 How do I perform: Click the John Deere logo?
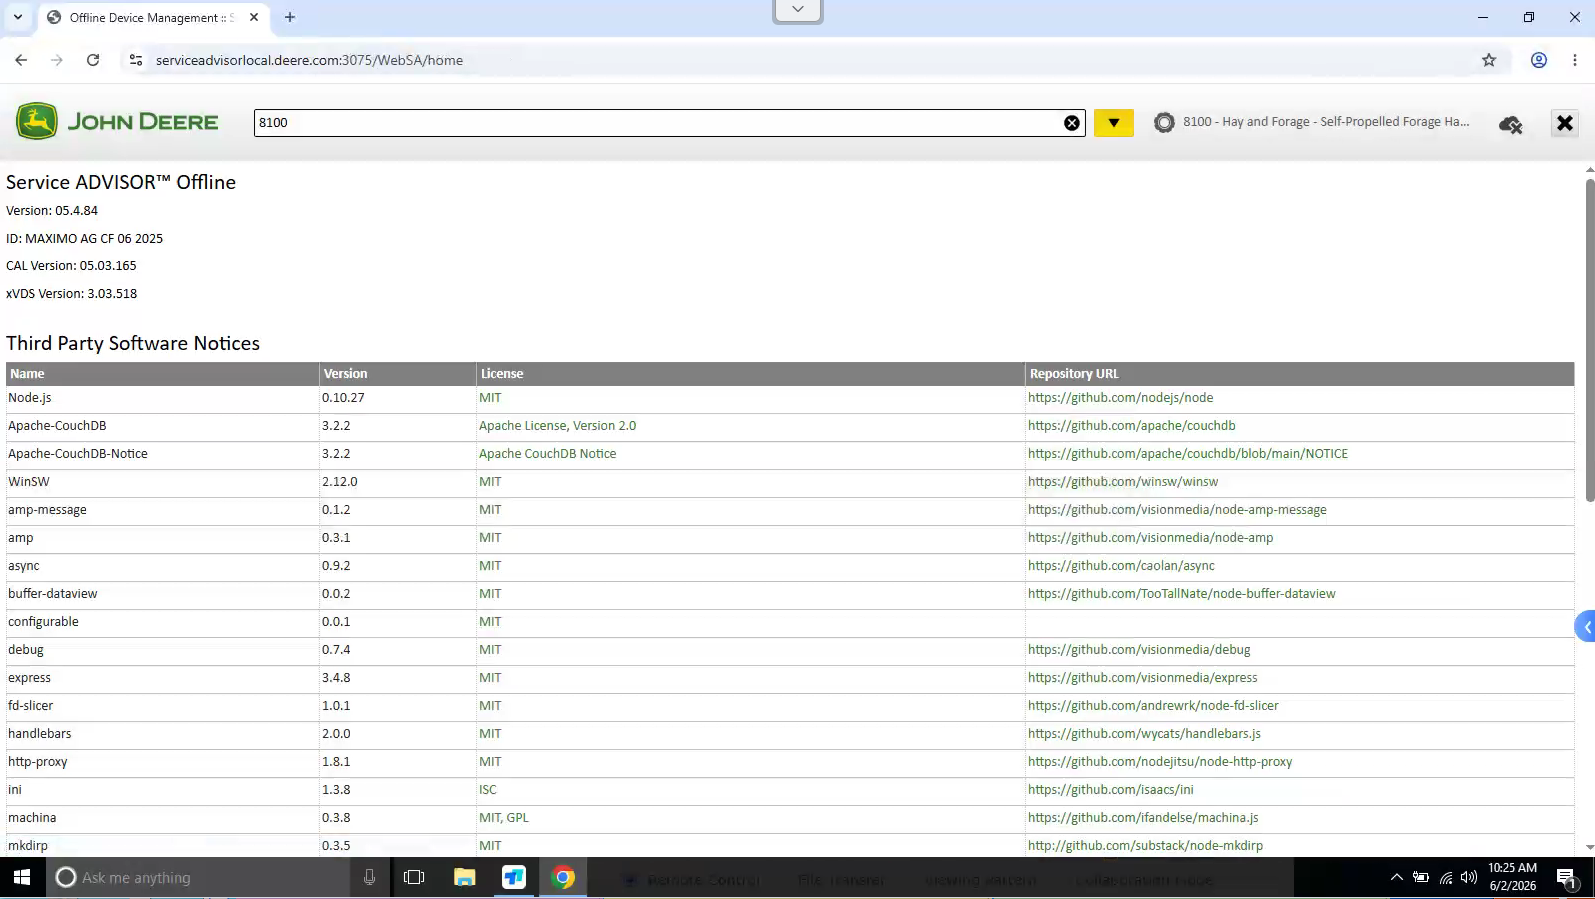pyautogui.click(x=117, y=122)
